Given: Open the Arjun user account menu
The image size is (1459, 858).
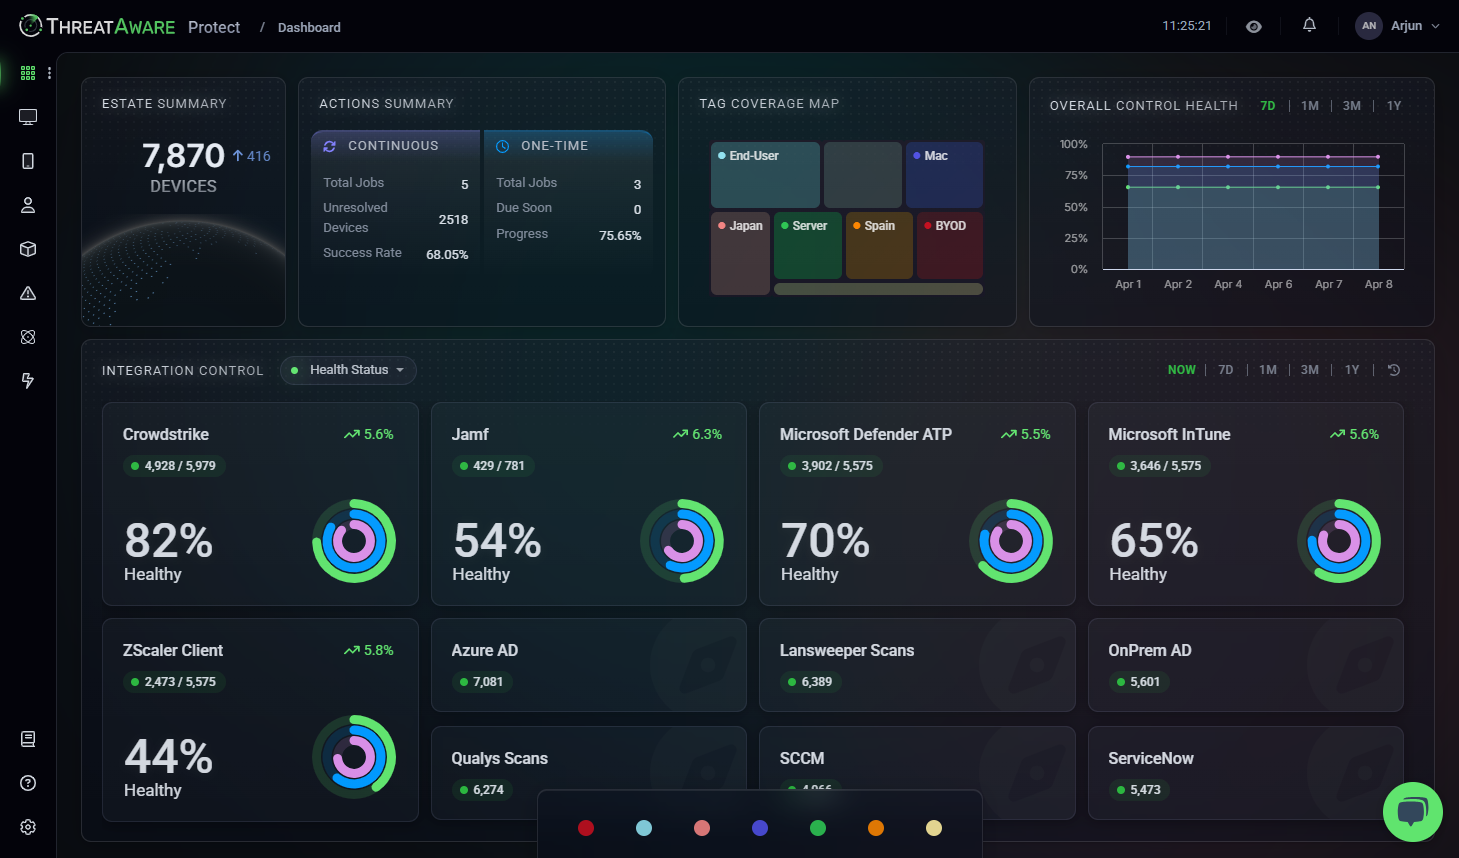Looking at the screenshot, I should pyautogui.click(x=1398, y=26).
